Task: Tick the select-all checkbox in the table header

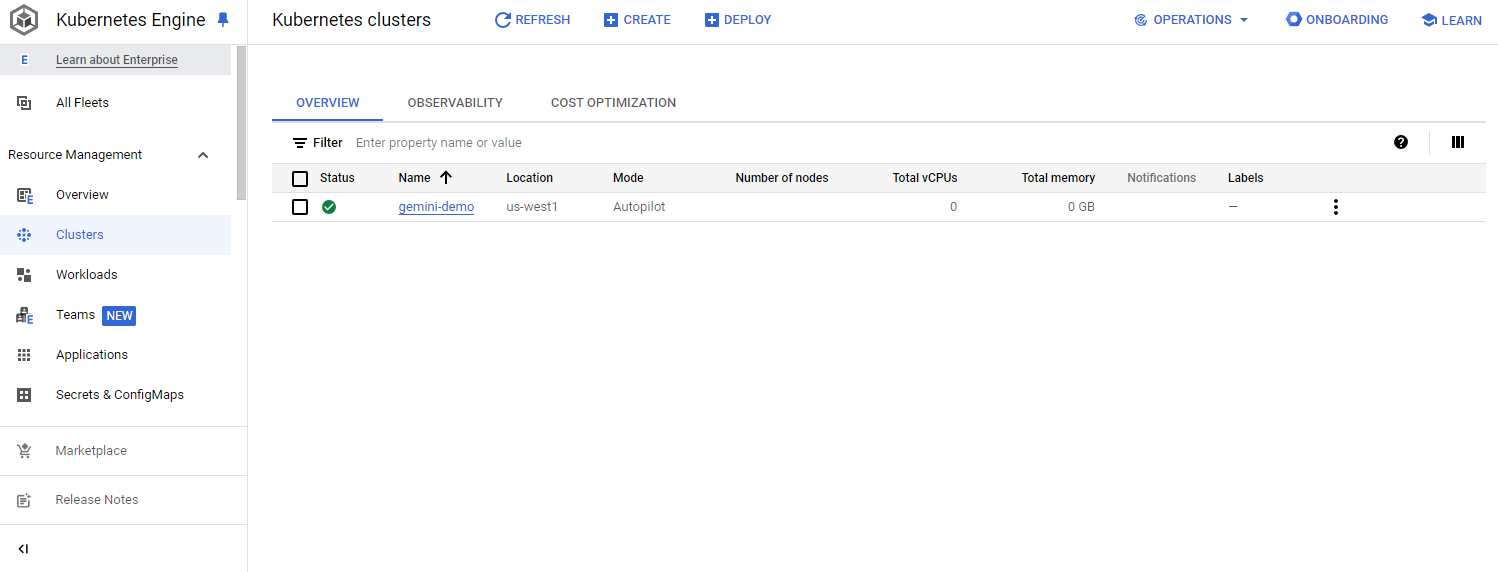Action: point(300,179)
